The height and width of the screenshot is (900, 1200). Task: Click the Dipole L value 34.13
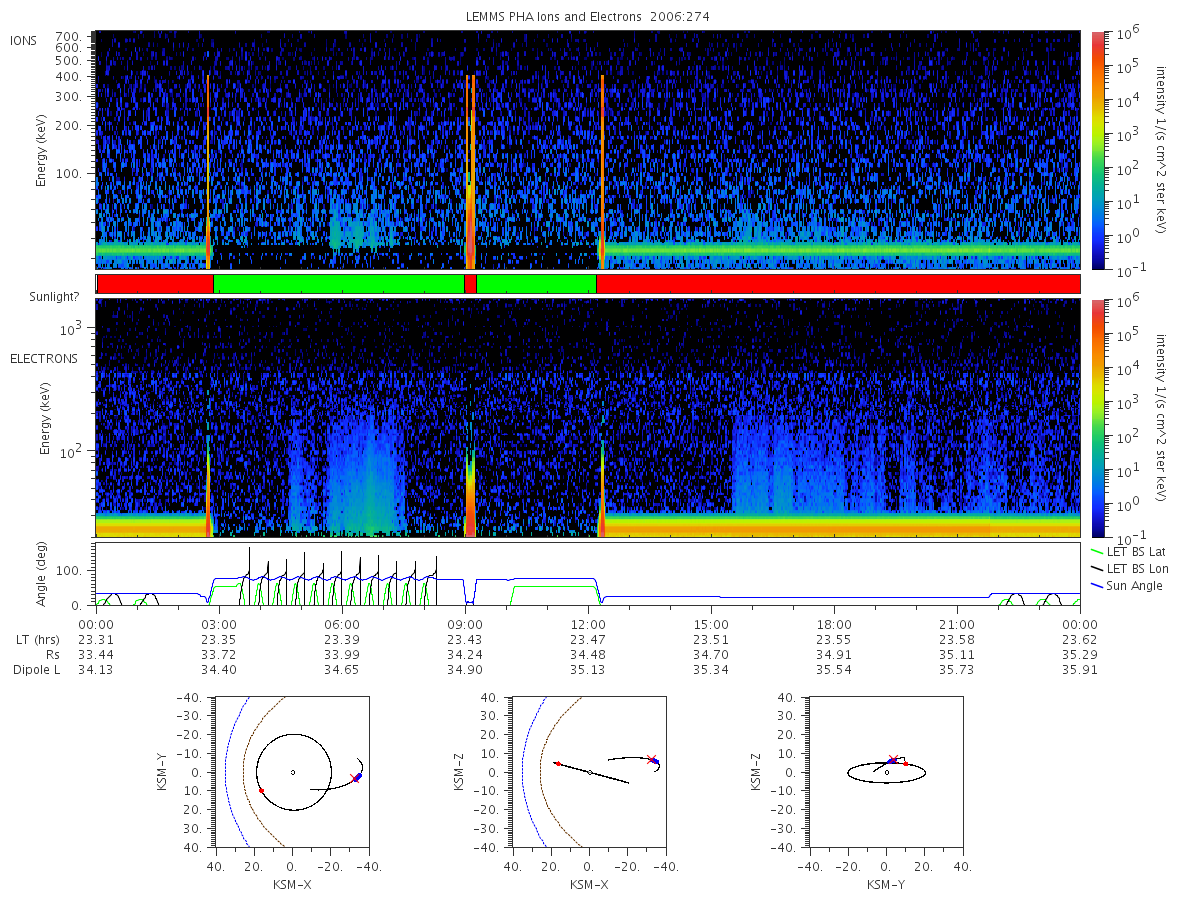point(96,669)
